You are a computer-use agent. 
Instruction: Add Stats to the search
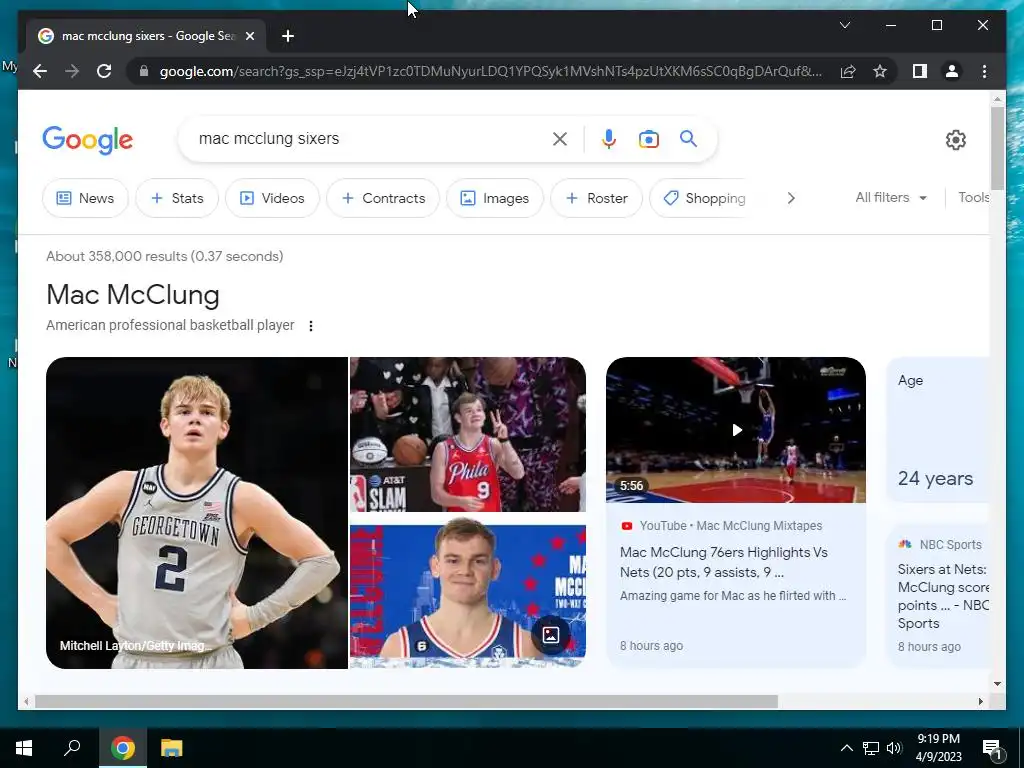click(x=176, y=198)
